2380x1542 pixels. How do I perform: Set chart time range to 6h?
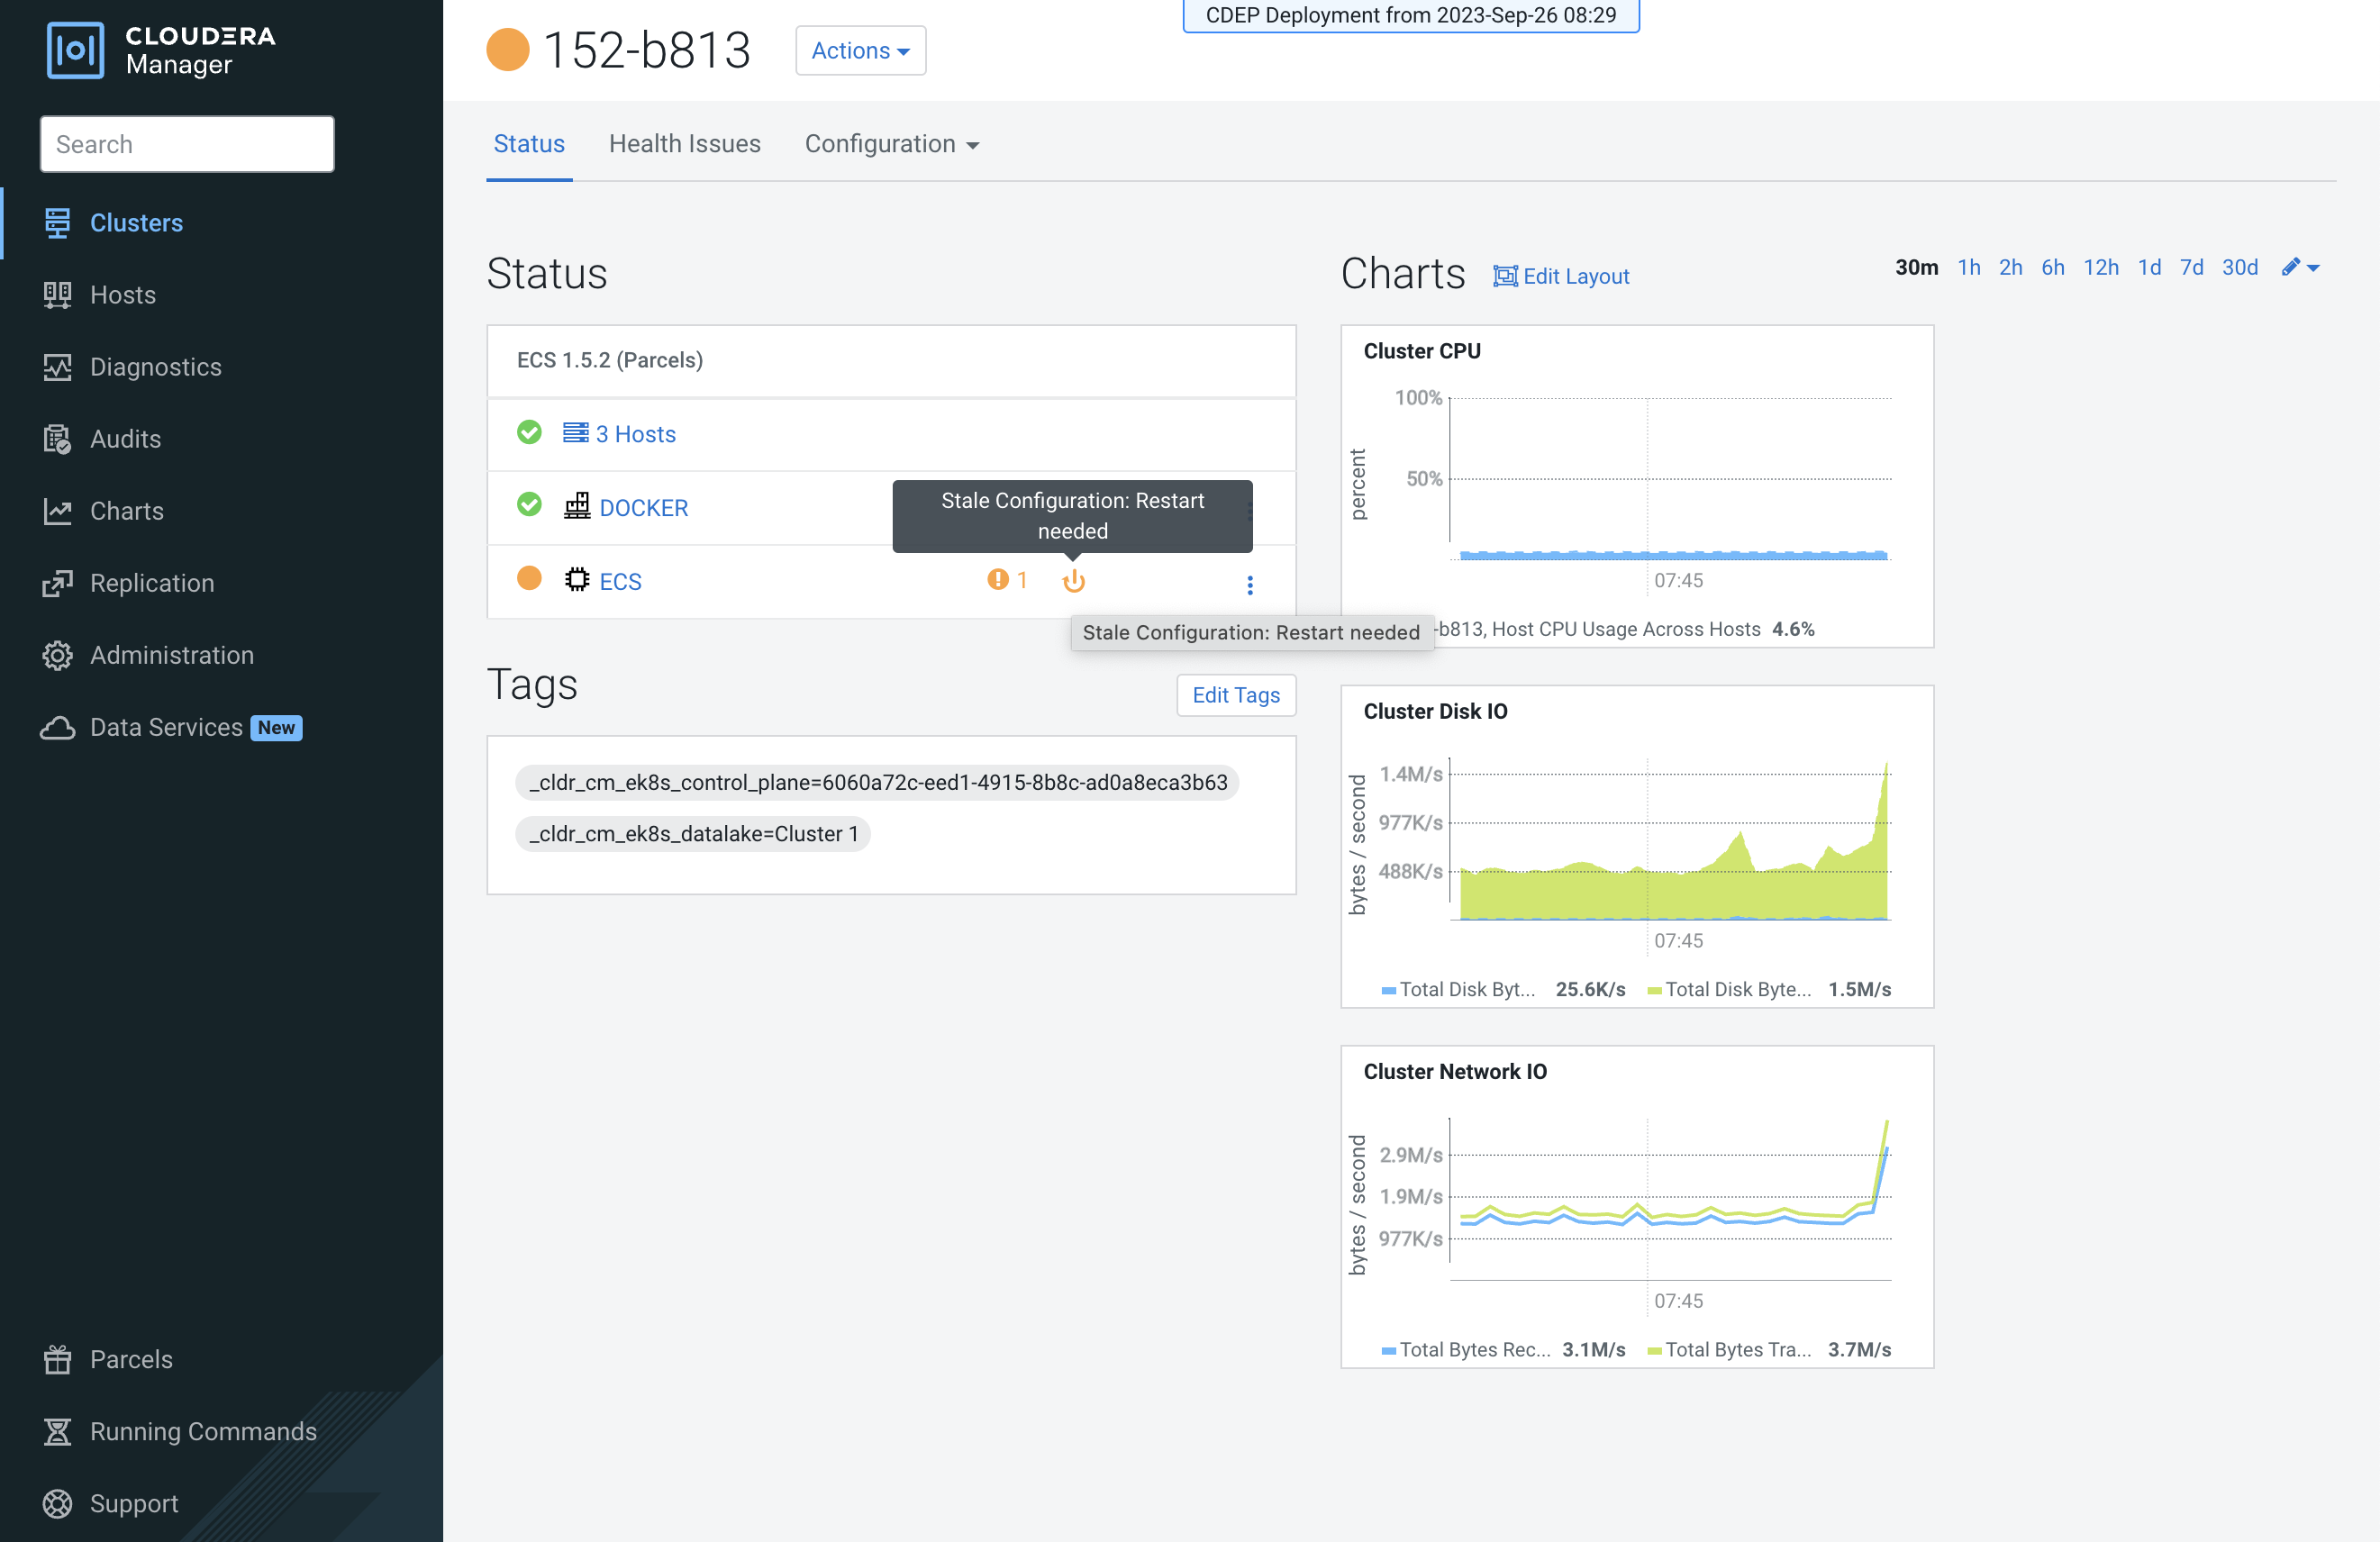(2052, 267)
